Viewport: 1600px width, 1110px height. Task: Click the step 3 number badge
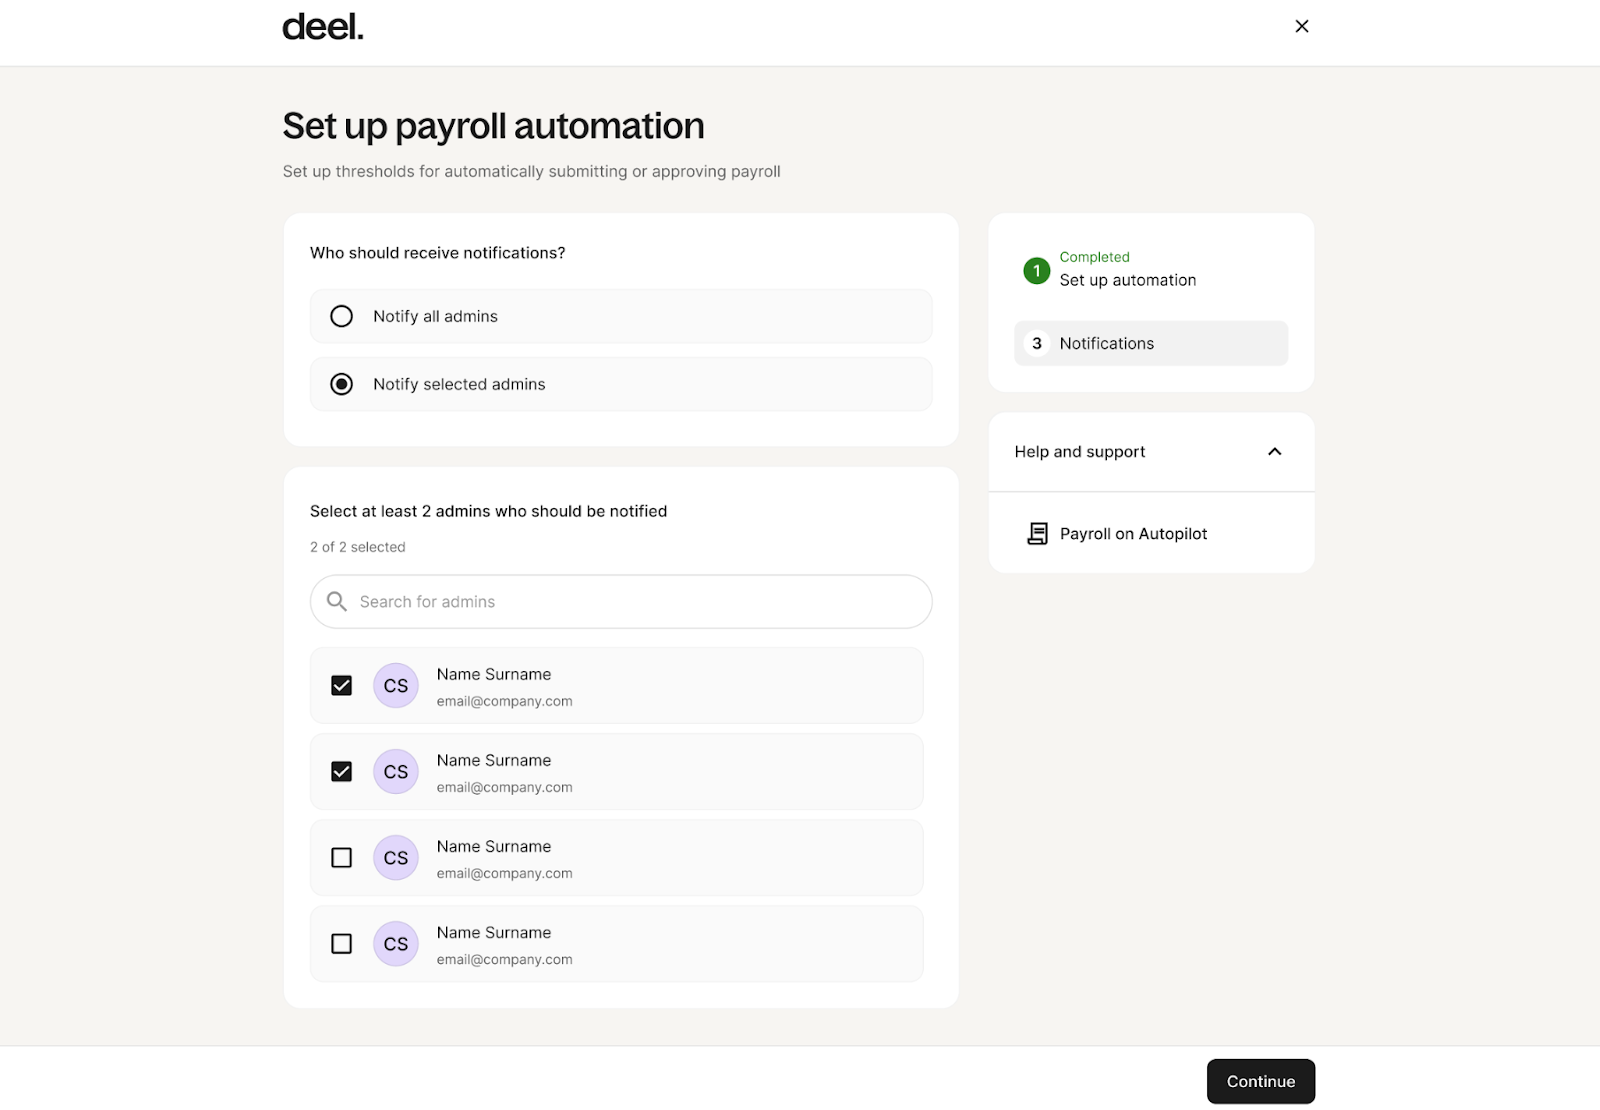pyautogui.click(x=1036, y=343)
